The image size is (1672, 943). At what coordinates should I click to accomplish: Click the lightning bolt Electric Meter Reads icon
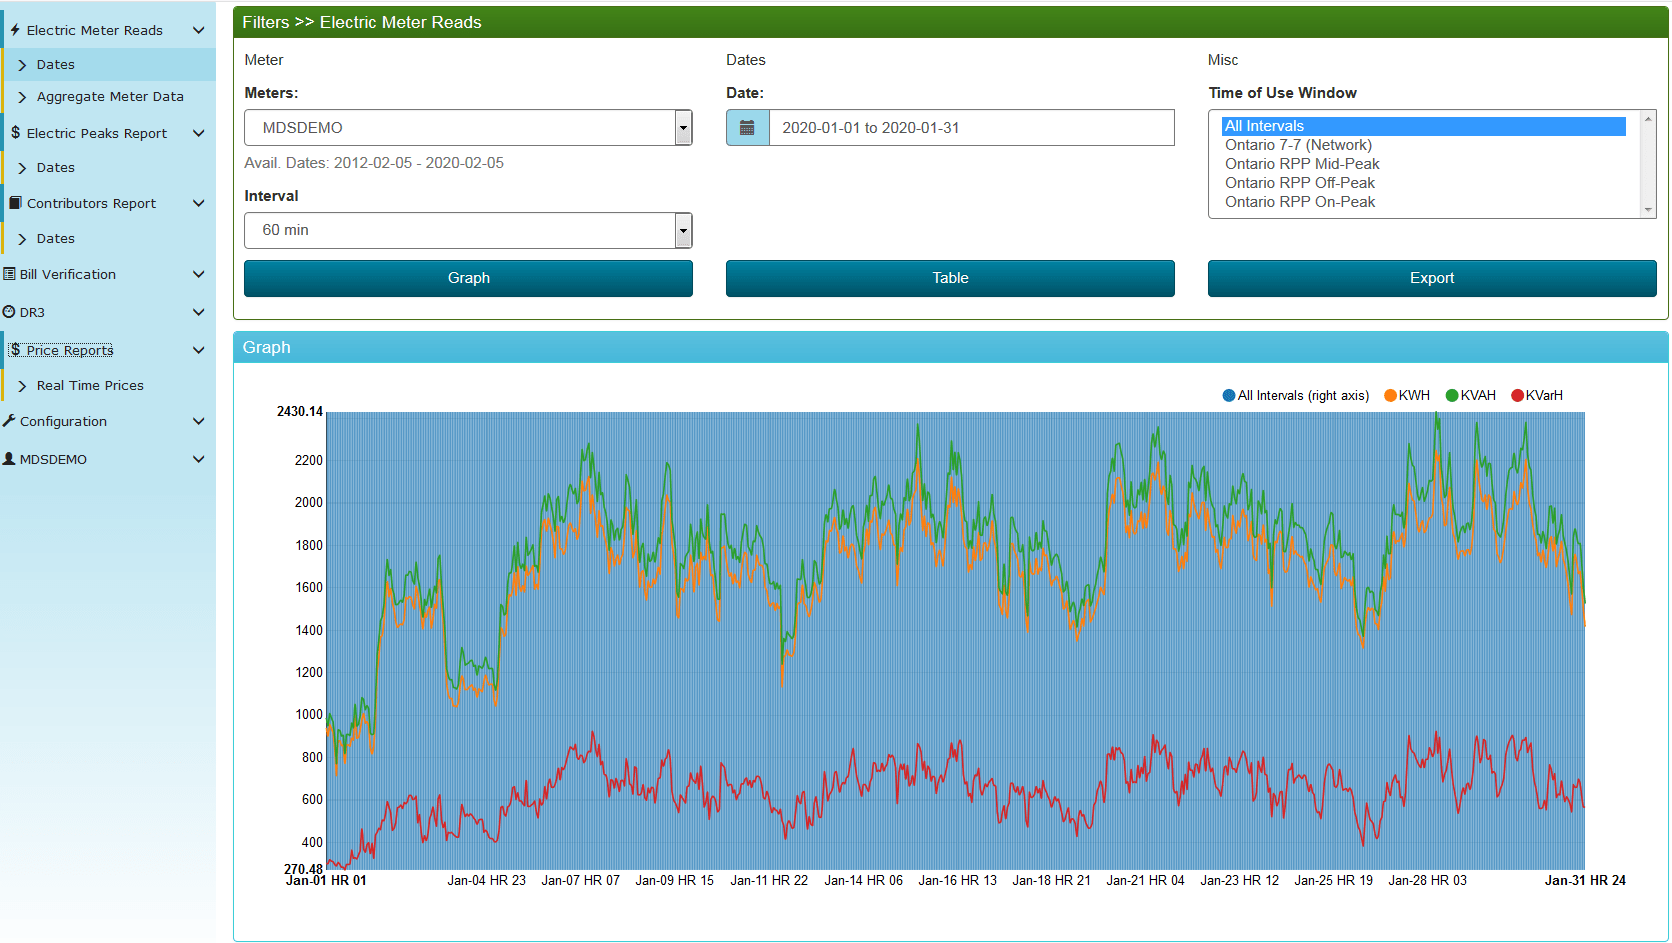point(15,30)
